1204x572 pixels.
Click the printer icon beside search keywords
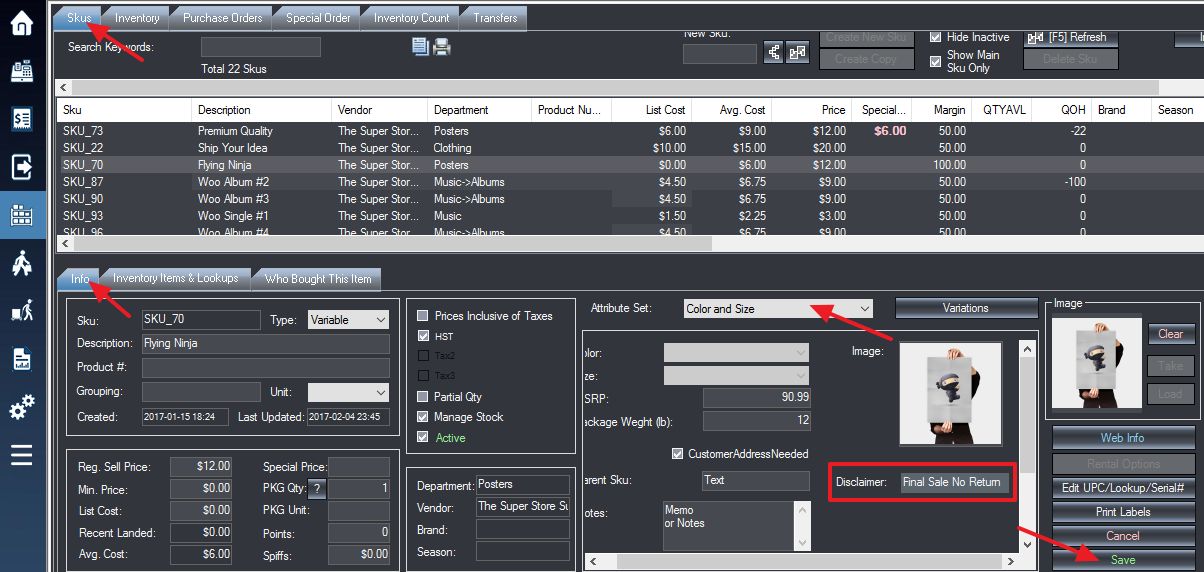(441, 46)
